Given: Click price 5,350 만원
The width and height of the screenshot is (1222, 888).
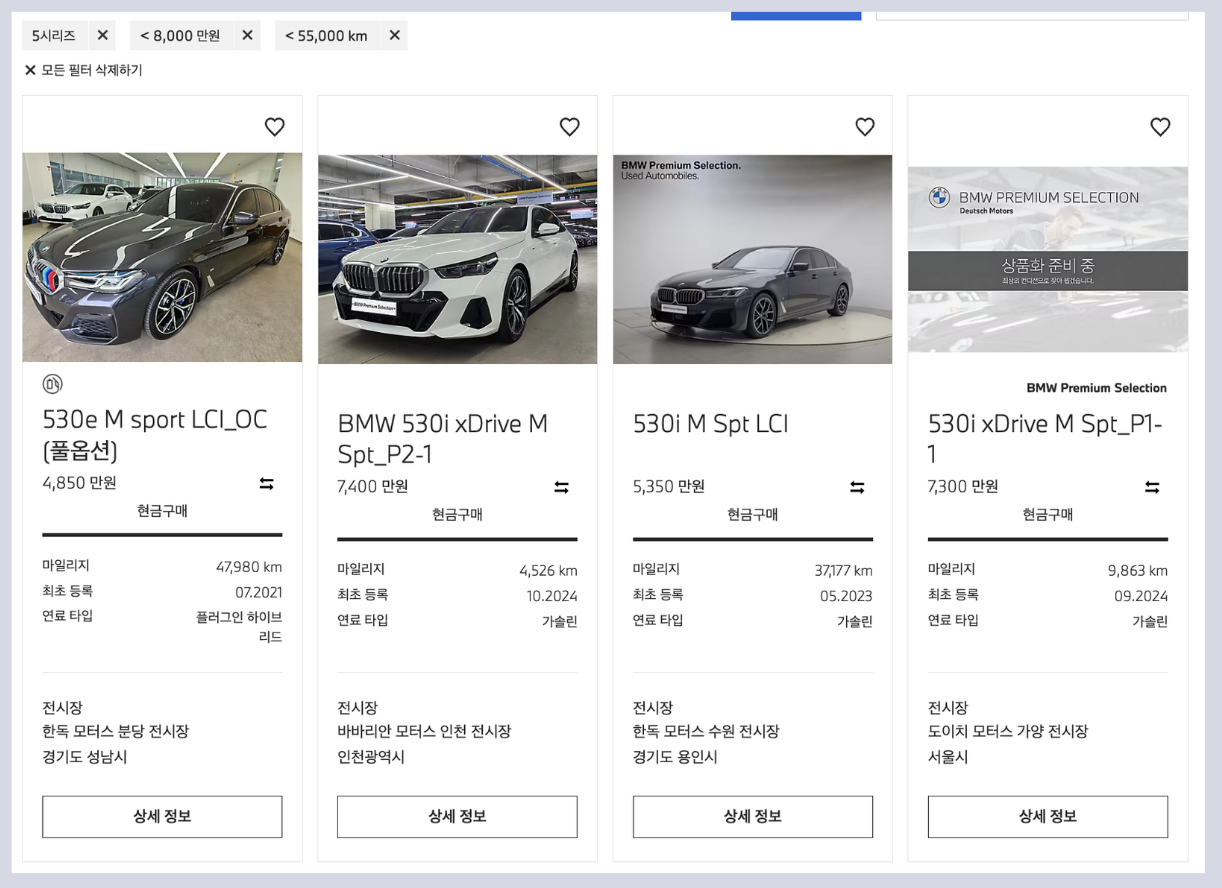Looking at the screenshot, I should tap(669, 487).
